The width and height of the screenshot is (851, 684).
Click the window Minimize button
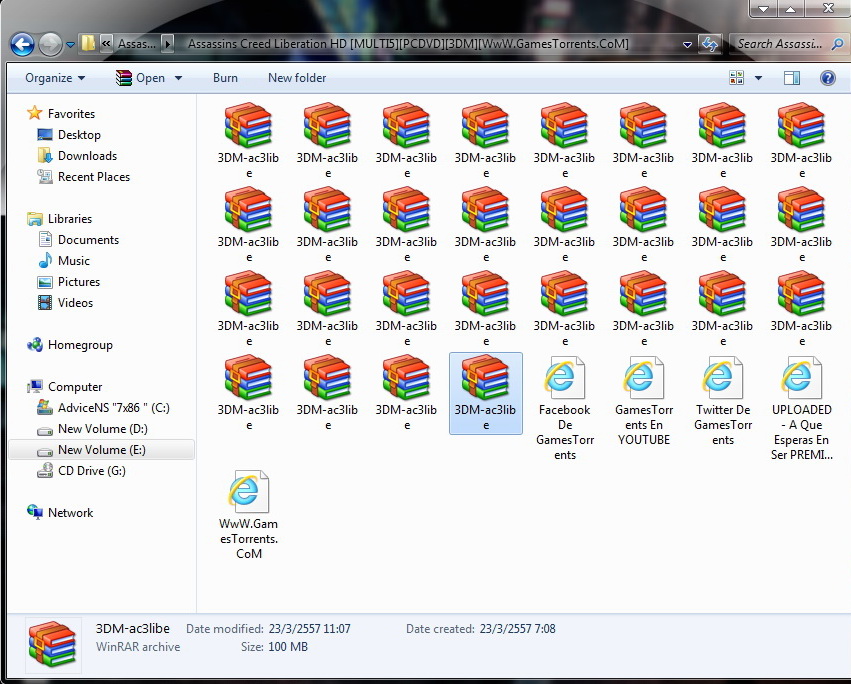(x=764, y=9)
